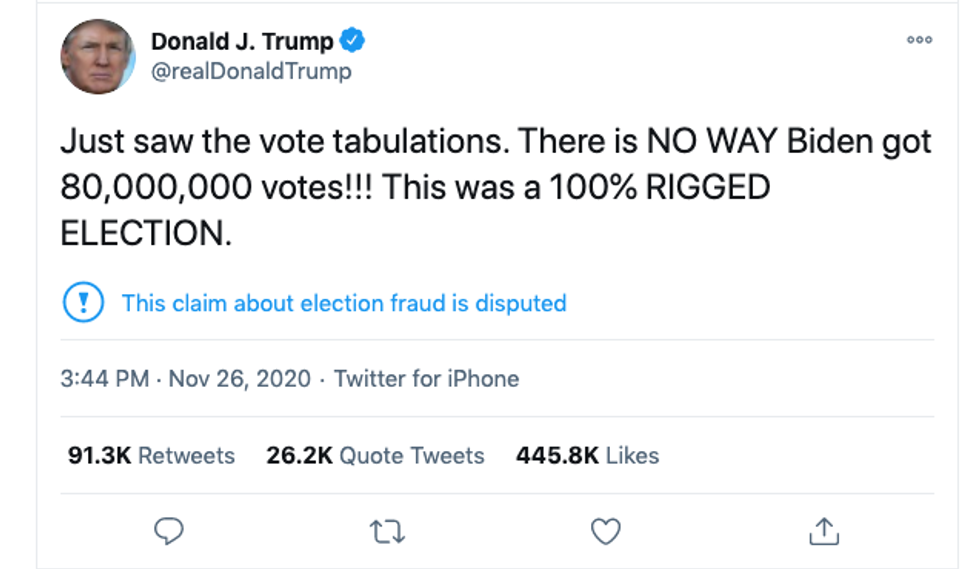Image resolution: width=980 pixels, height=569 pixels.
Task: Open the Donald J. Trump display name
Action: pos(242,41)
